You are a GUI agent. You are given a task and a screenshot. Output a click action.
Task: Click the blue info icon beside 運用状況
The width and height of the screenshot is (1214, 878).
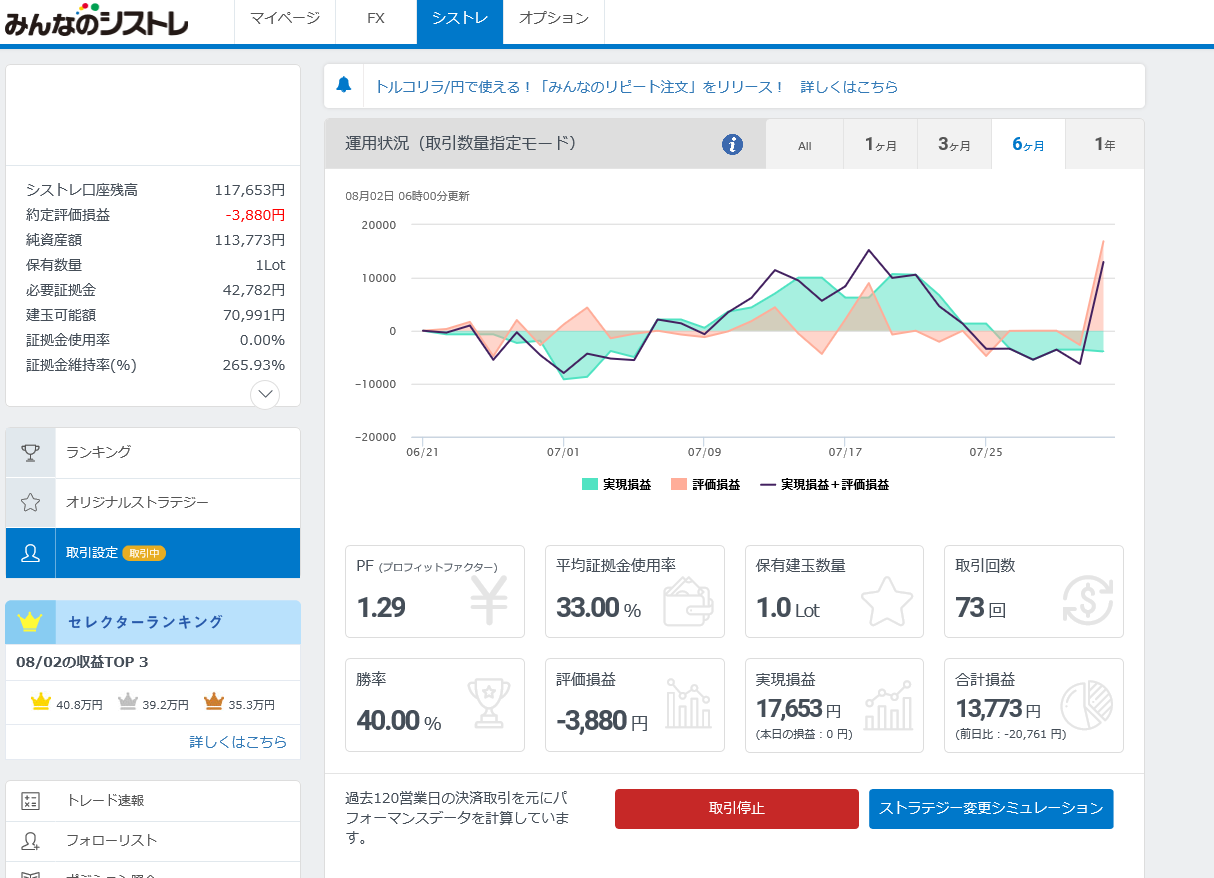(x=732, y=145)
